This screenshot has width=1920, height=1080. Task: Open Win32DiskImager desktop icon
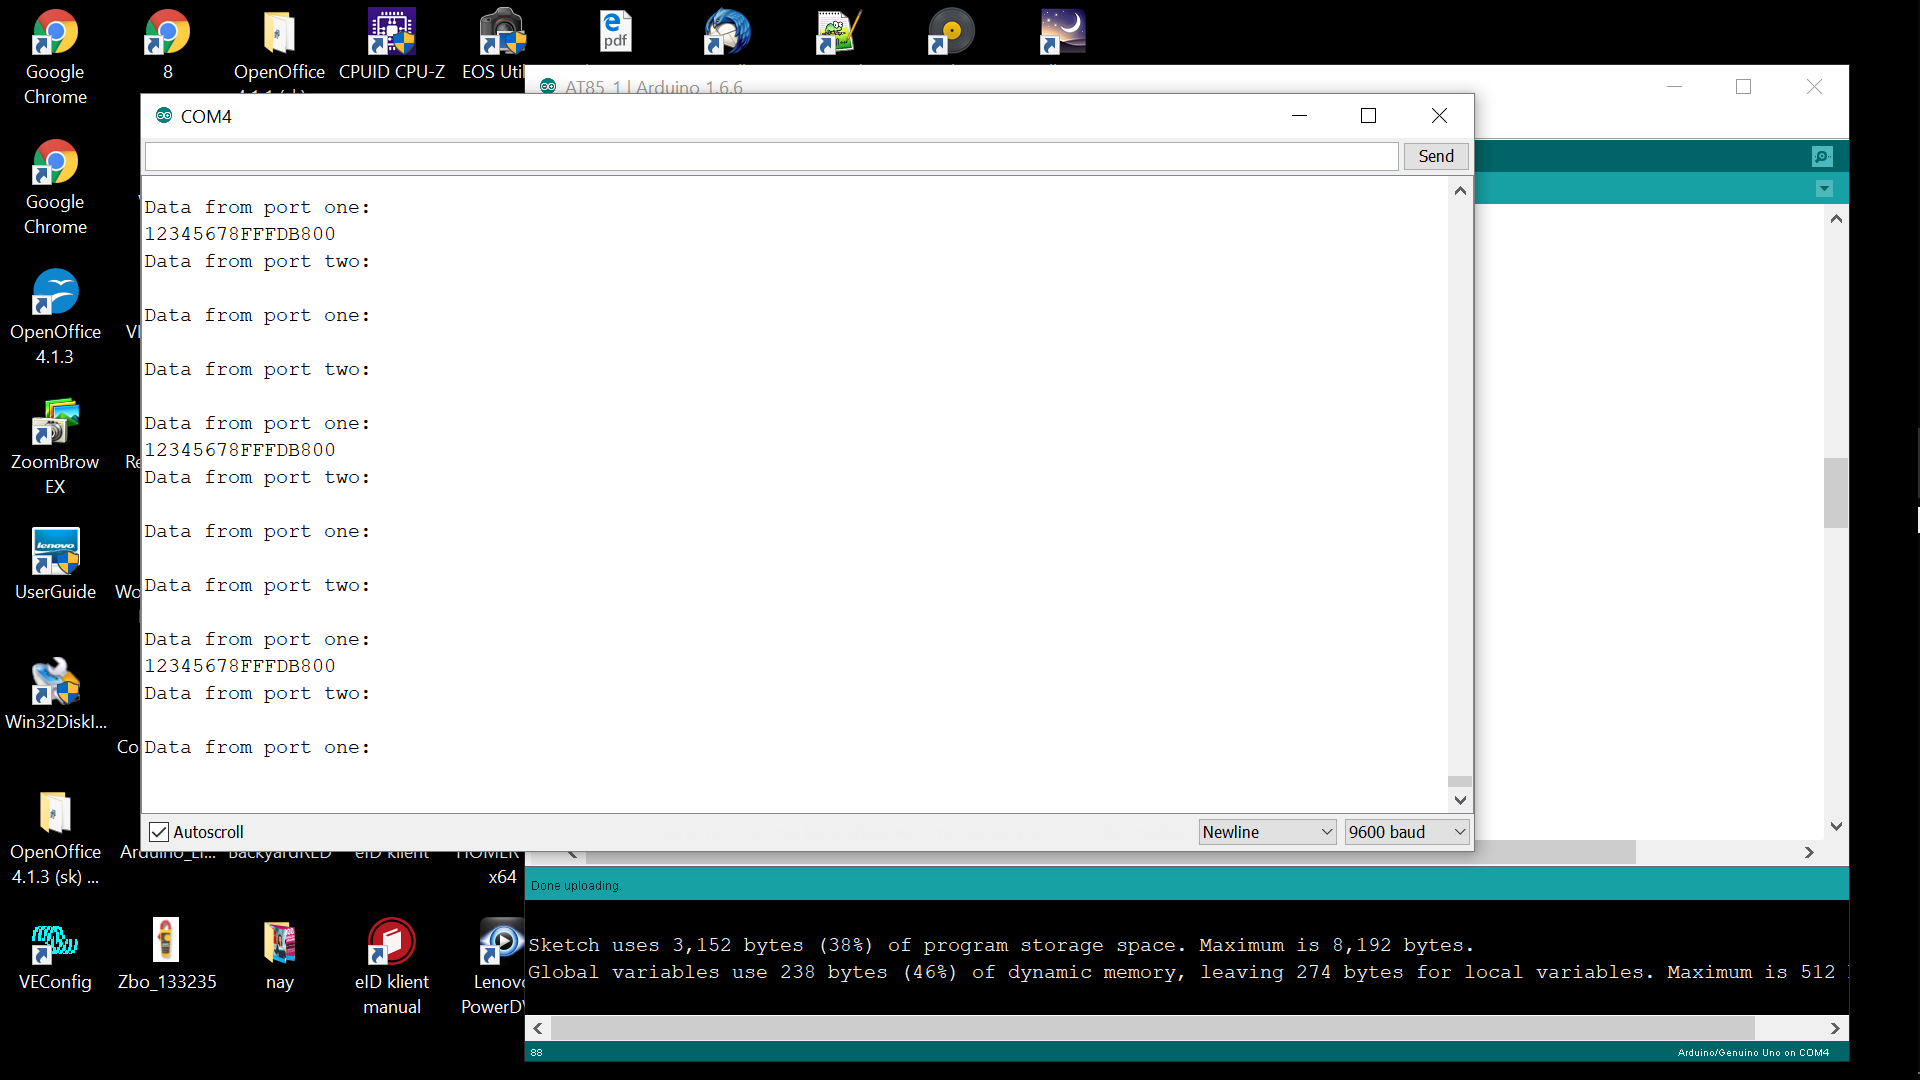pos(55,683)
